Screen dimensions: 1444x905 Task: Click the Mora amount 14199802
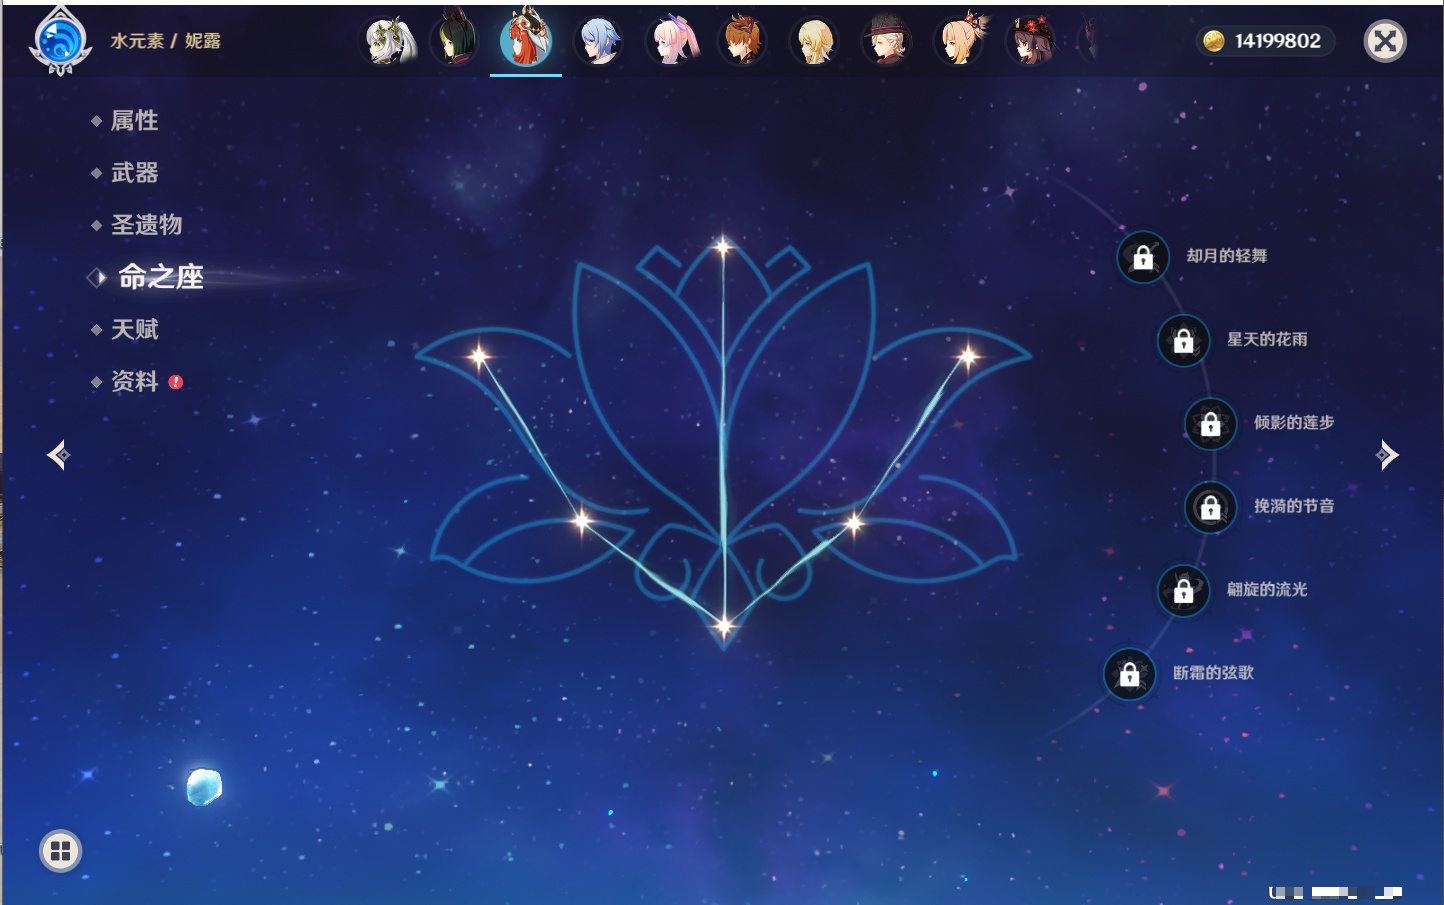1277,41
